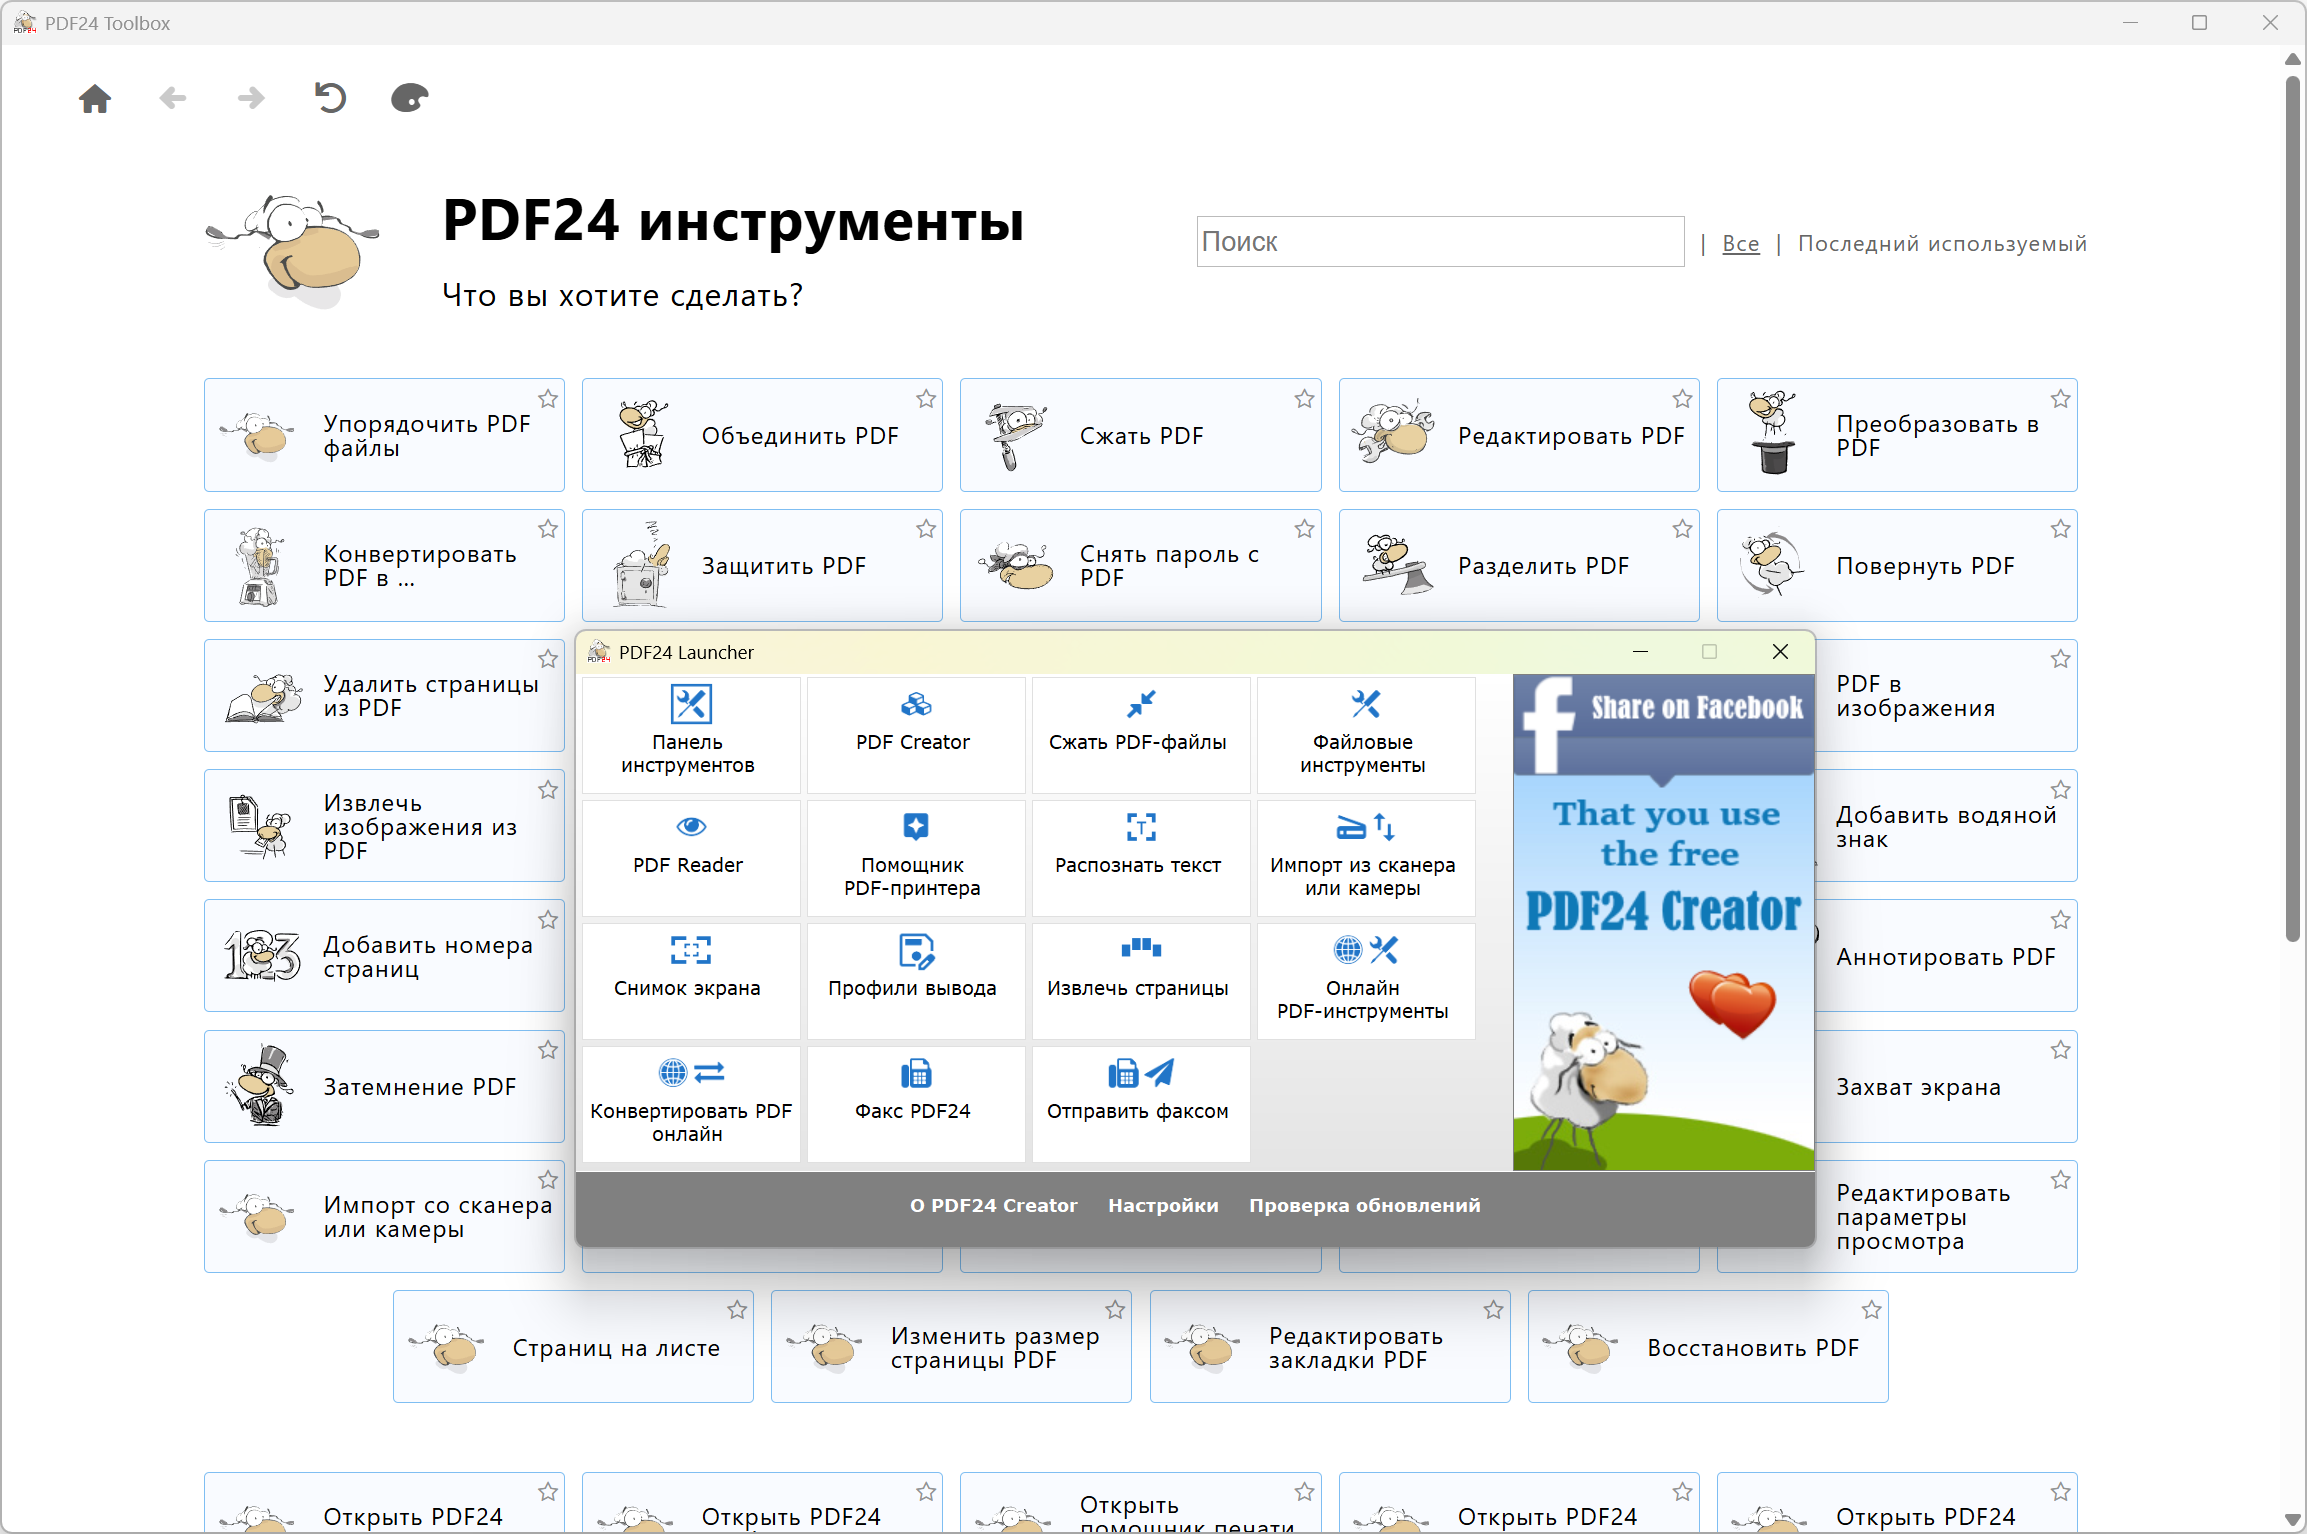Open Захват экрана tool card
The height and width of the screenshot is (1534, 2307).
(x=1946, y=1086)
